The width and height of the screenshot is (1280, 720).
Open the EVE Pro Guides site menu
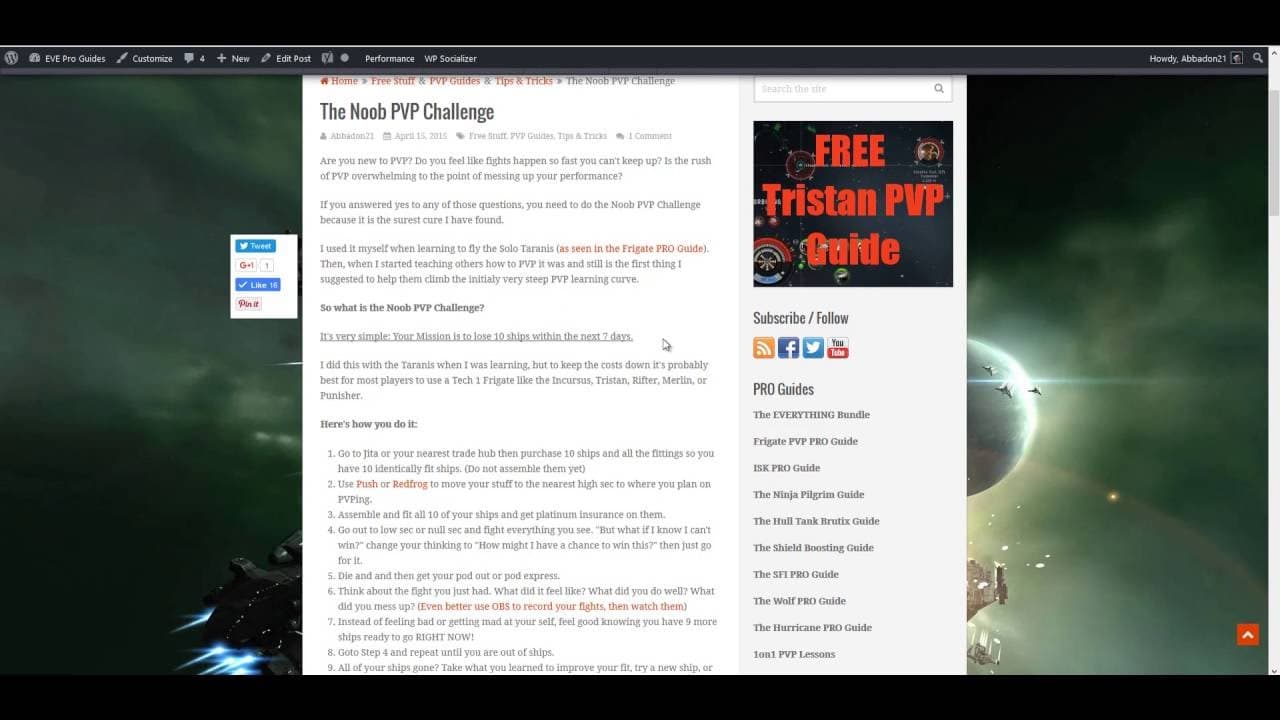[68, 58]
